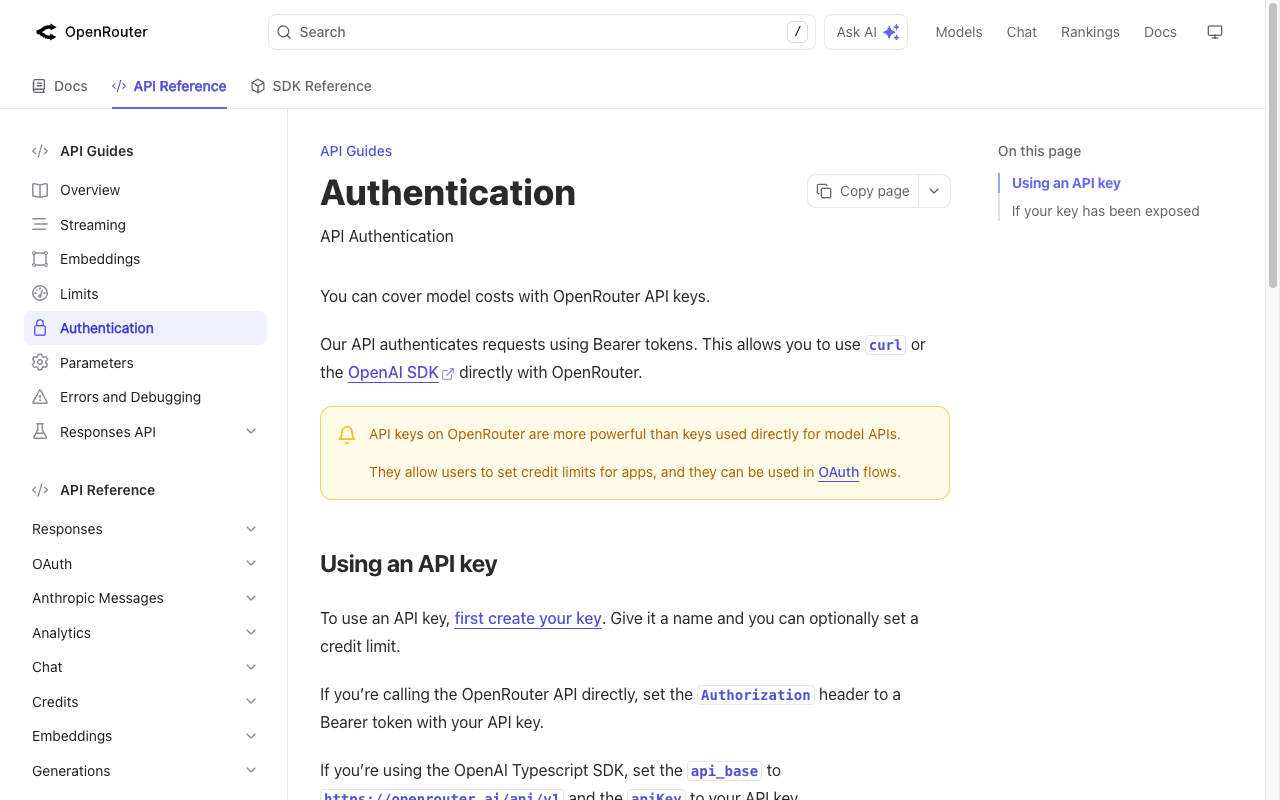Switch to the SDK Reference tab

tap(311, 86)
